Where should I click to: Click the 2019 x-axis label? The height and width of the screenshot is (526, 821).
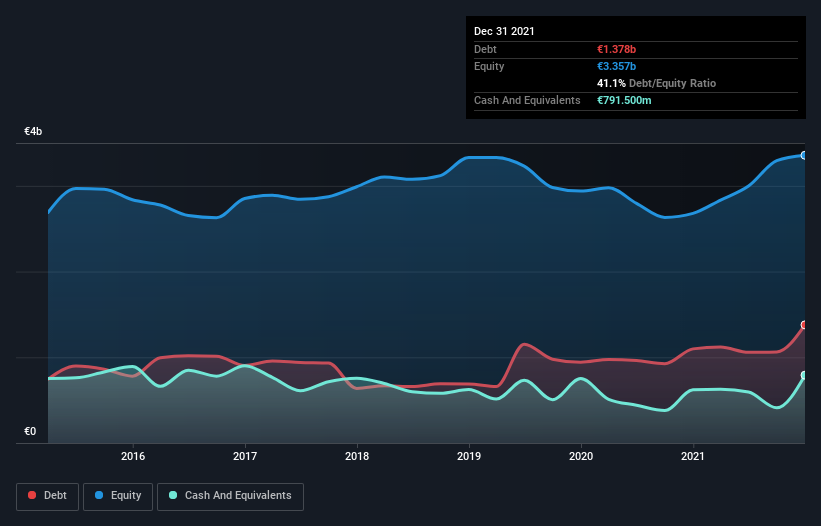[469, 456]
